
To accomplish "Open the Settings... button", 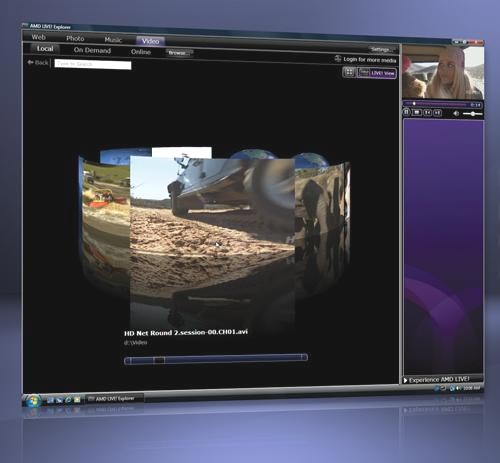I will 382,49.
